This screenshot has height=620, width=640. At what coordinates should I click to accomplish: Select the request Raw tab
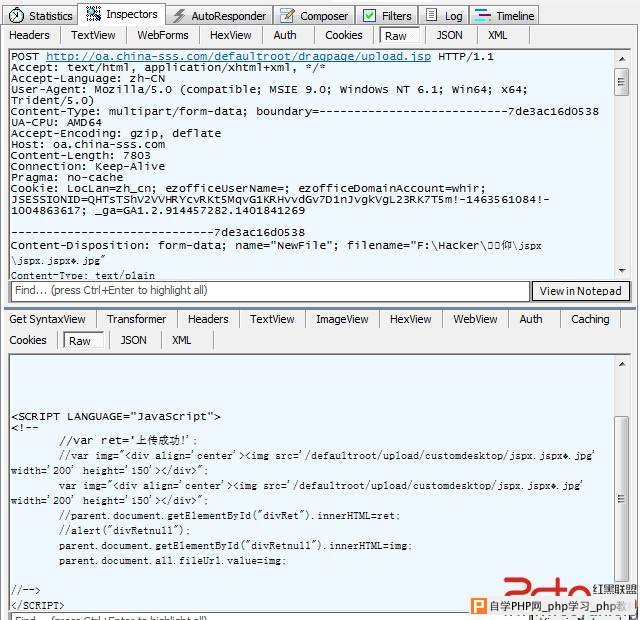pos(399,36)
